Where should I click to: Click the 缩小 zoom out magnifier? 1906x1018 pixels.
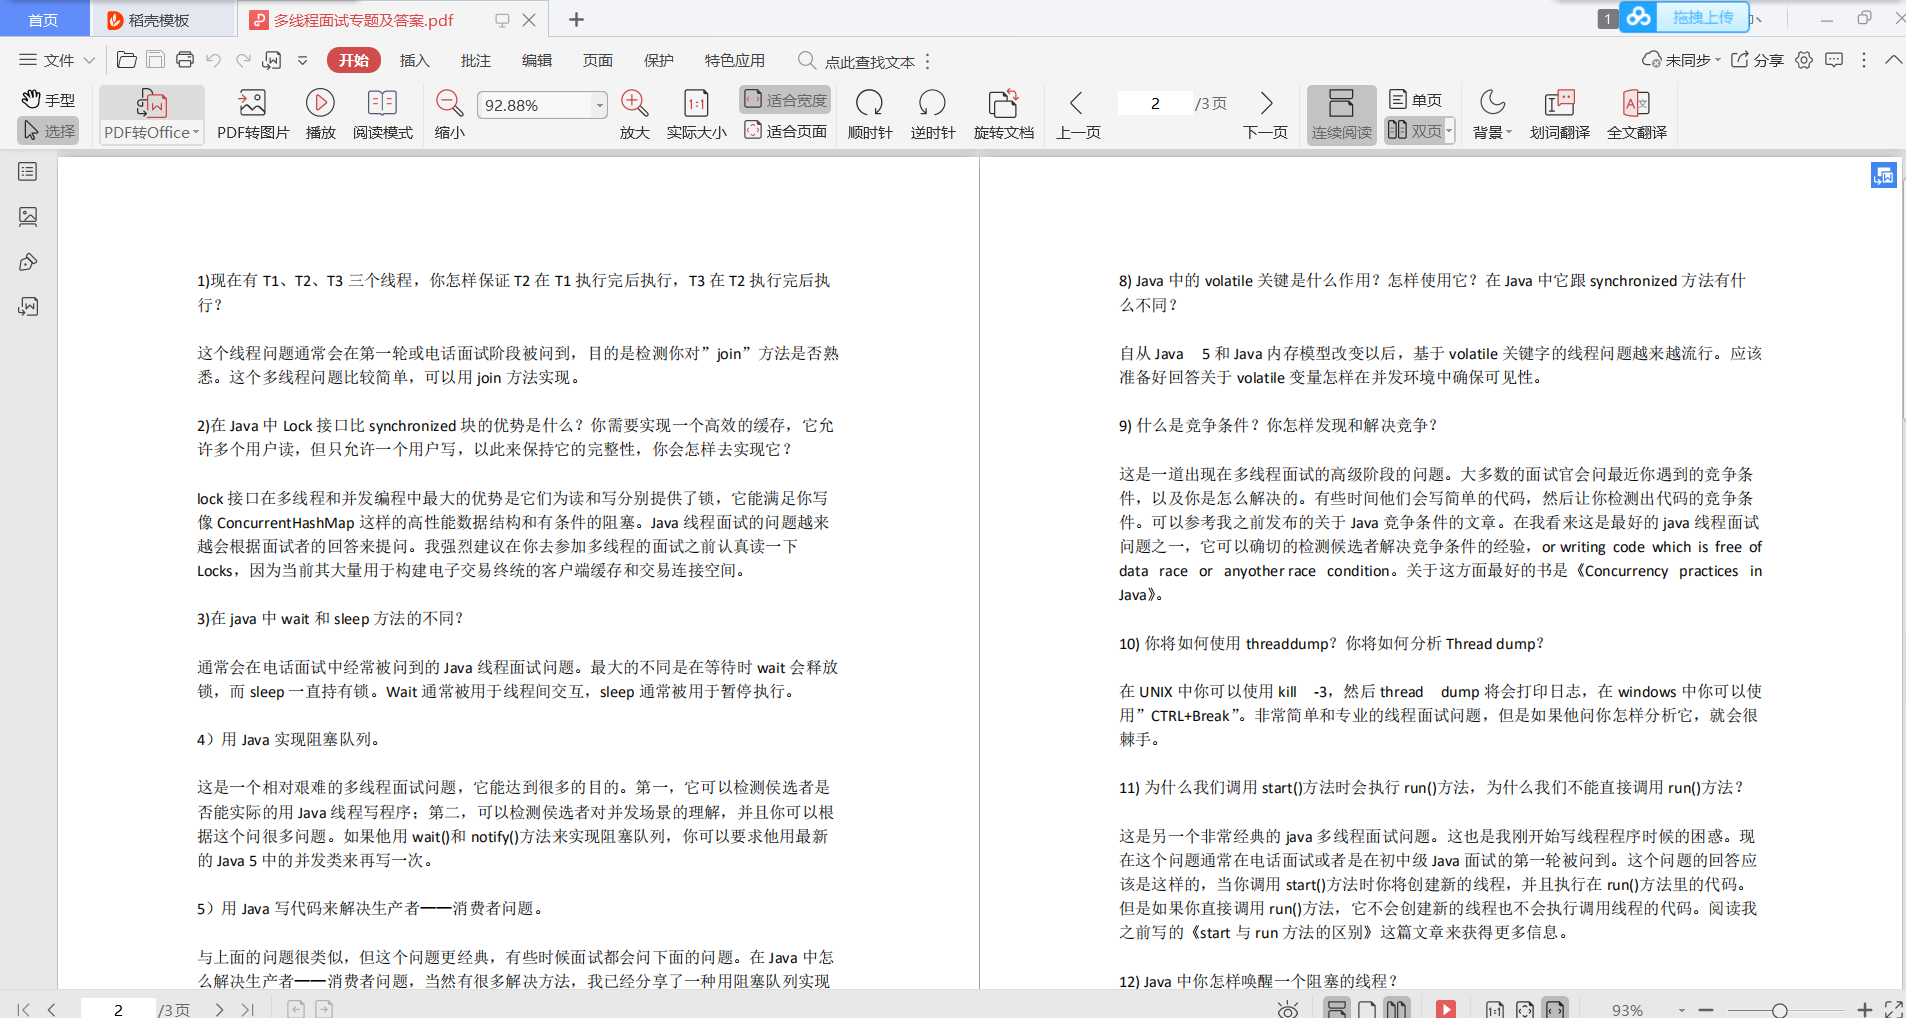[449, 114]
